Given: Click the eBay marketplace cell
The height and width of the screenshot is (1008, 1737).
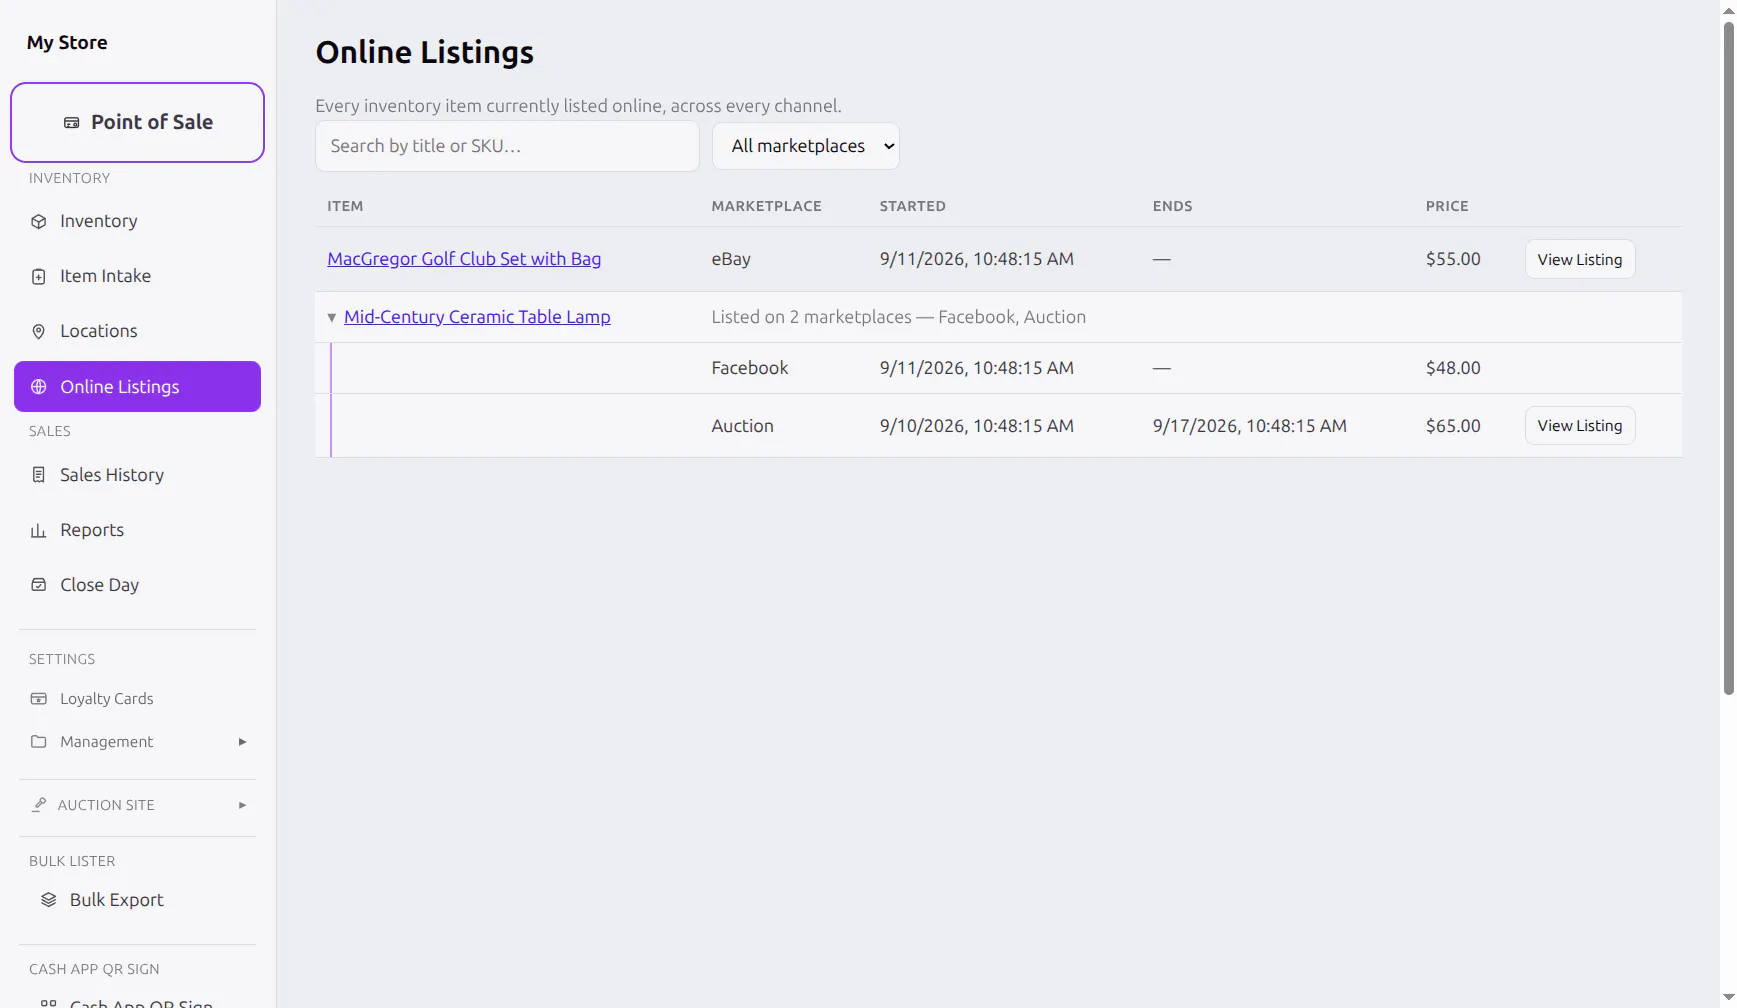Looking at the screenshot, I should click(731, 259).
